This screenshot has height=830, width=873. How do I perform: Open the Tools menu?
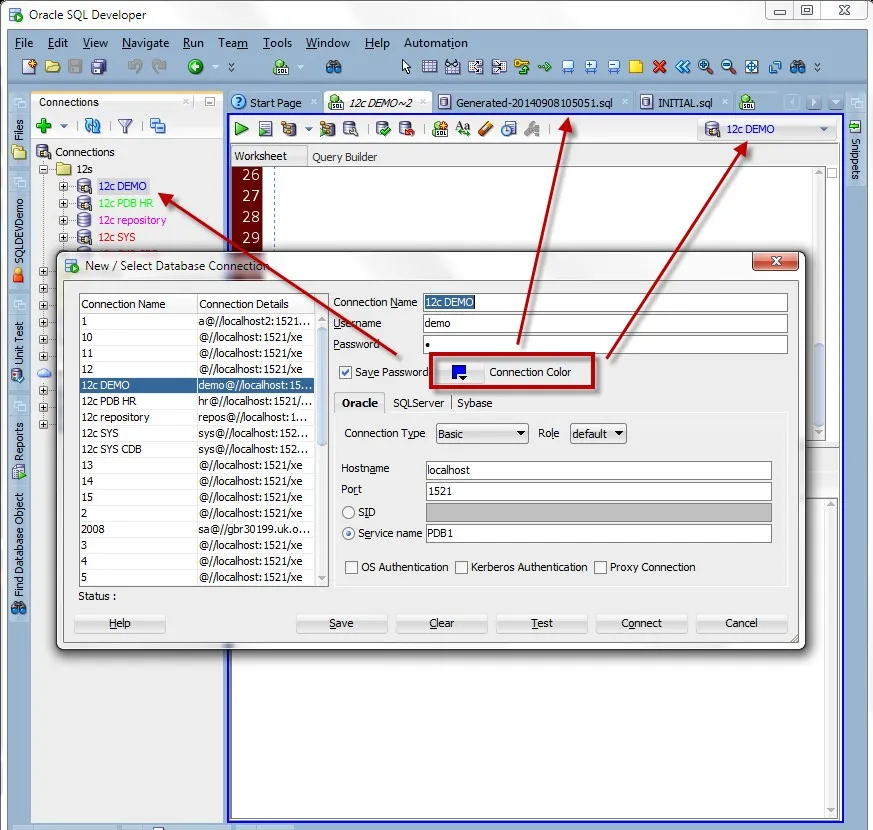(277, 43)
